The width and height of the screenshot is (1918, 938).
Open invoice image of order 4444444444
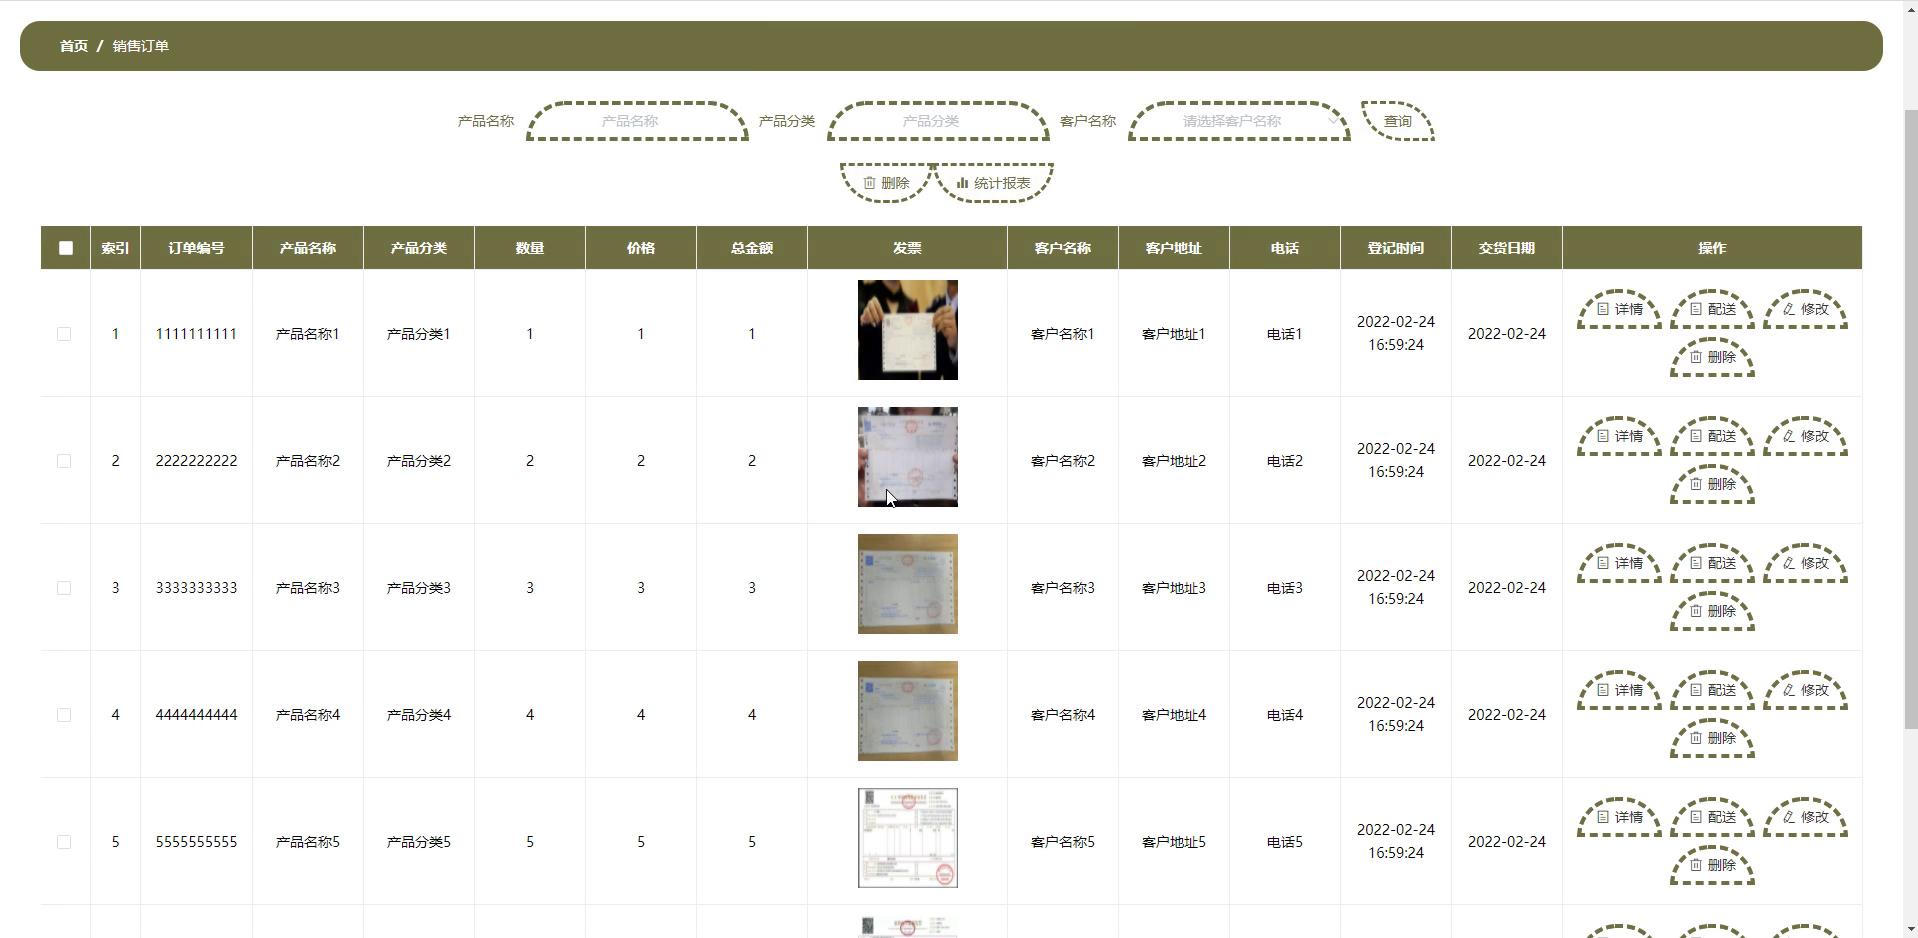(908, 711)
